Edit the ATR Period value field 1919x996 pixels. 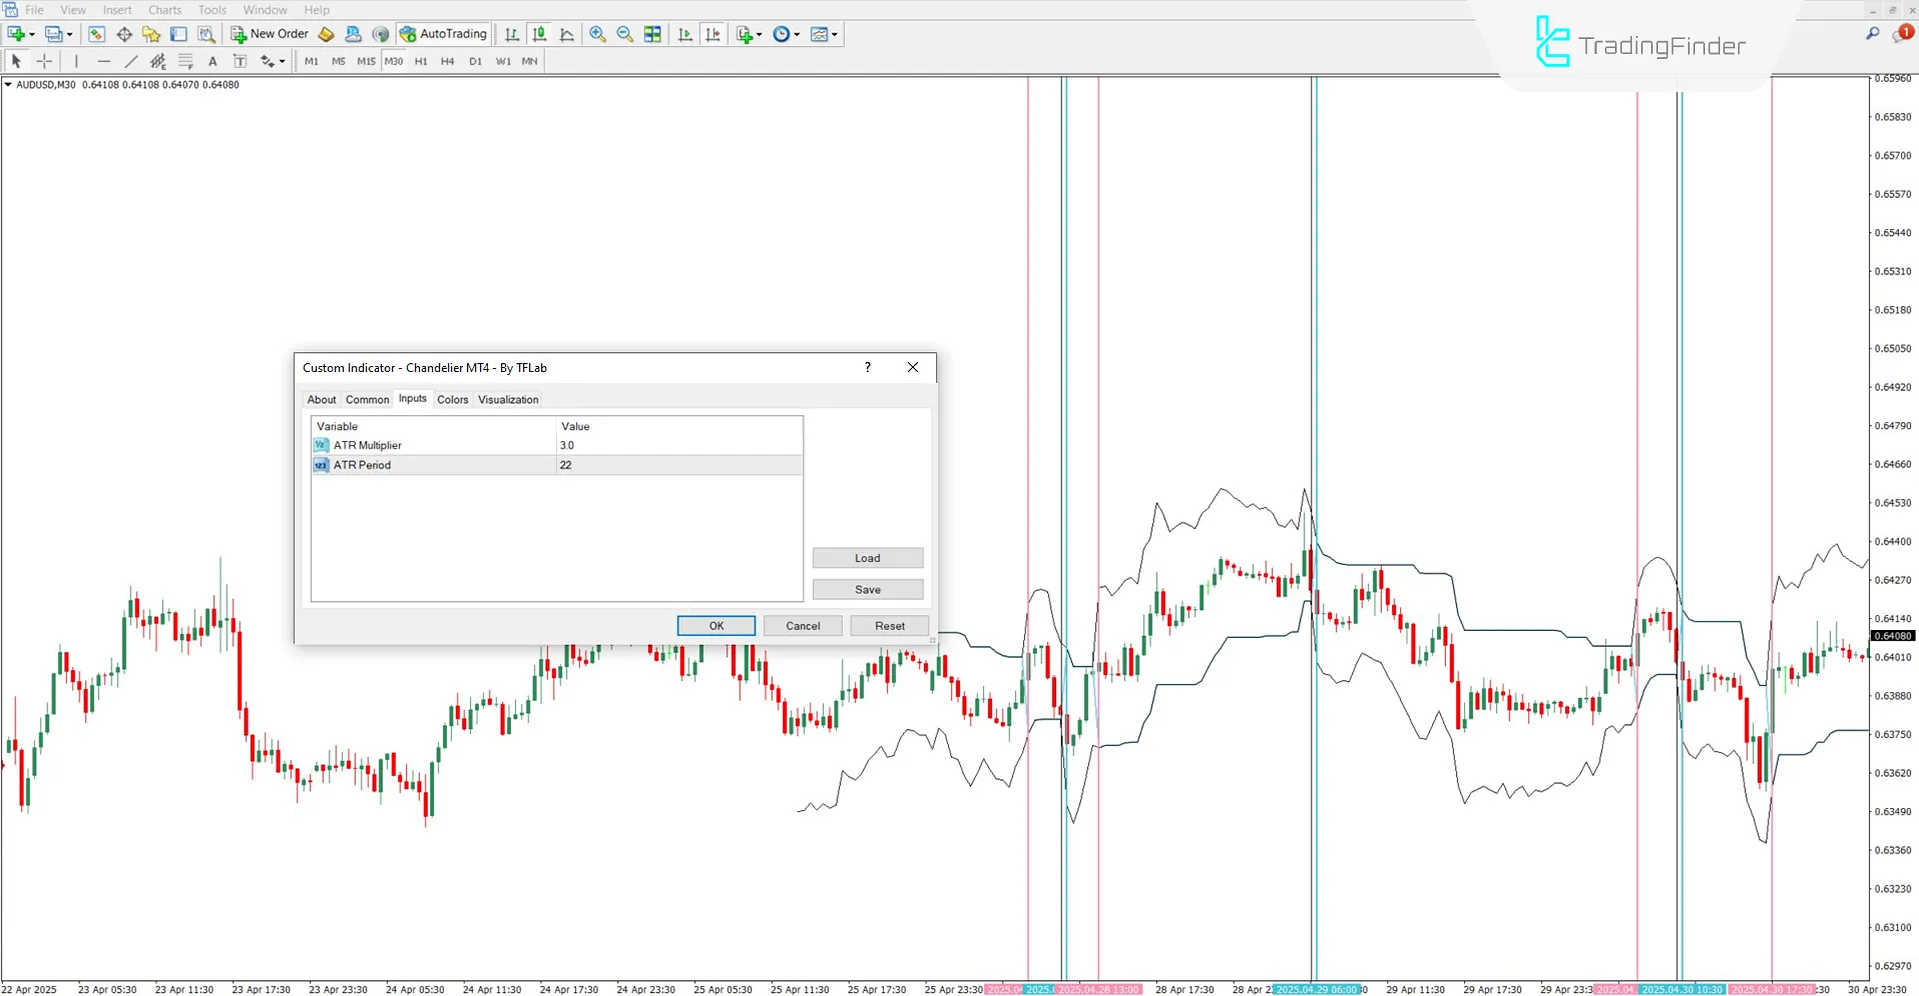tap(680, 465)
